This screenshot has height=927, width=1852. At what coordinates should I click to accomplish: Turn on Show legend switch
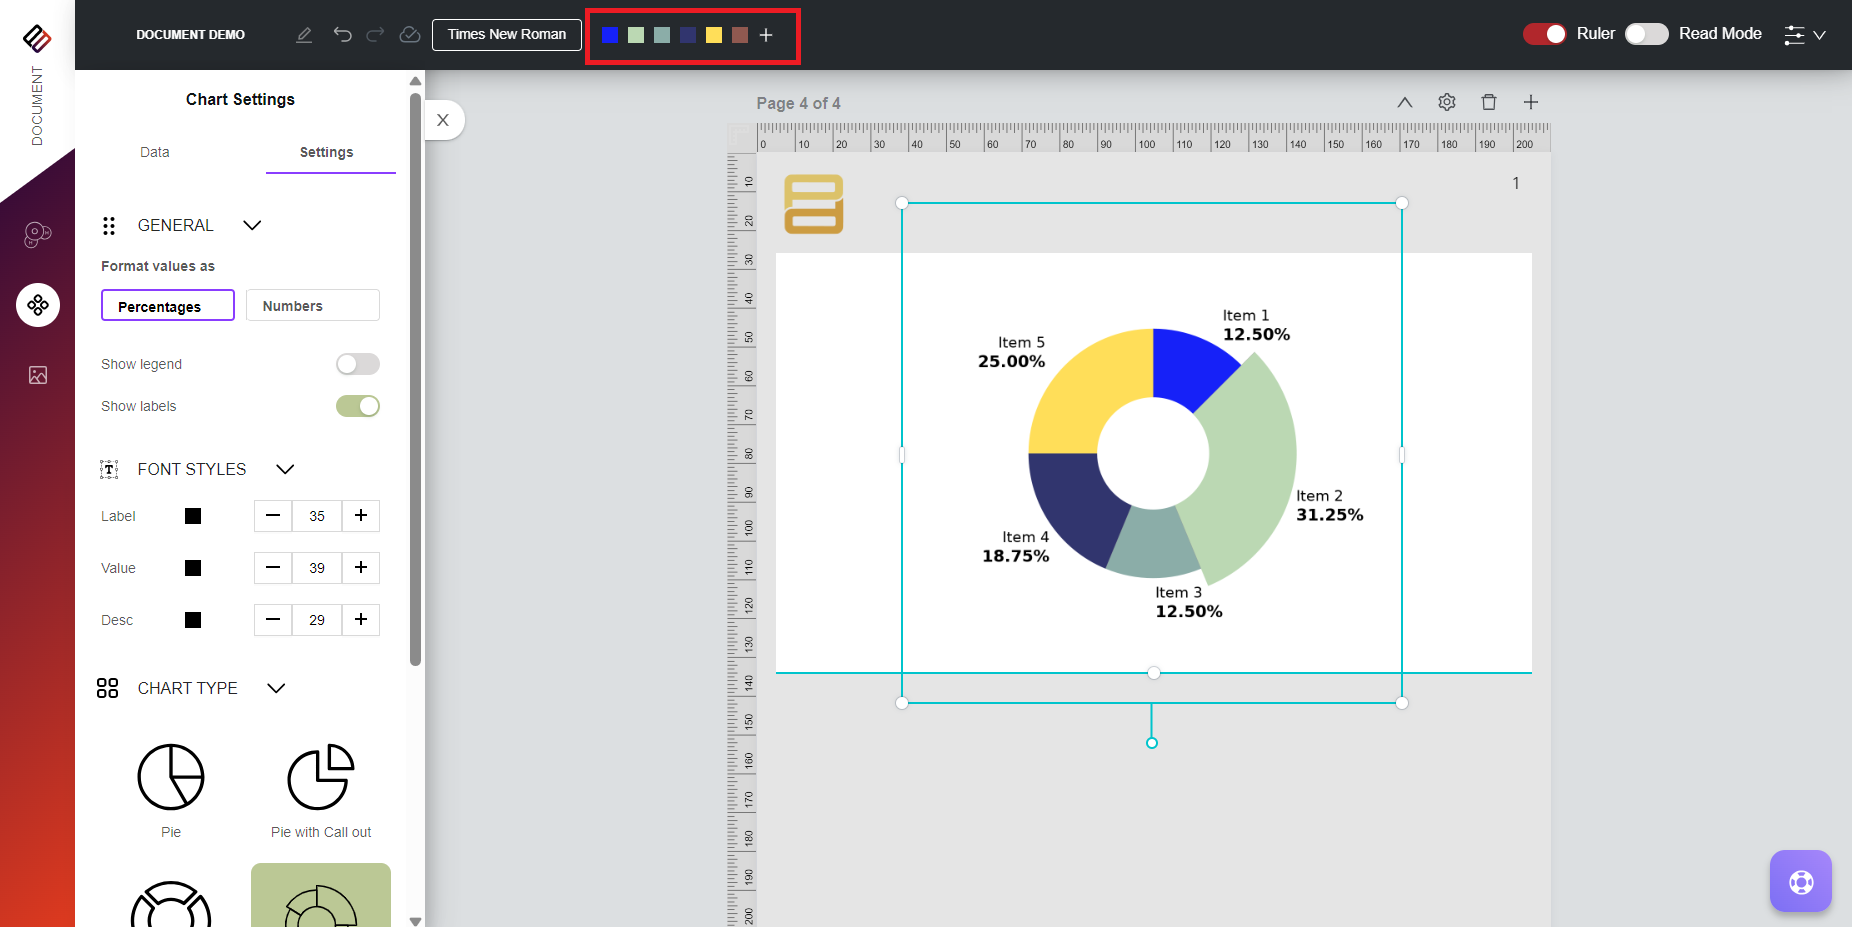coord(358,364)
